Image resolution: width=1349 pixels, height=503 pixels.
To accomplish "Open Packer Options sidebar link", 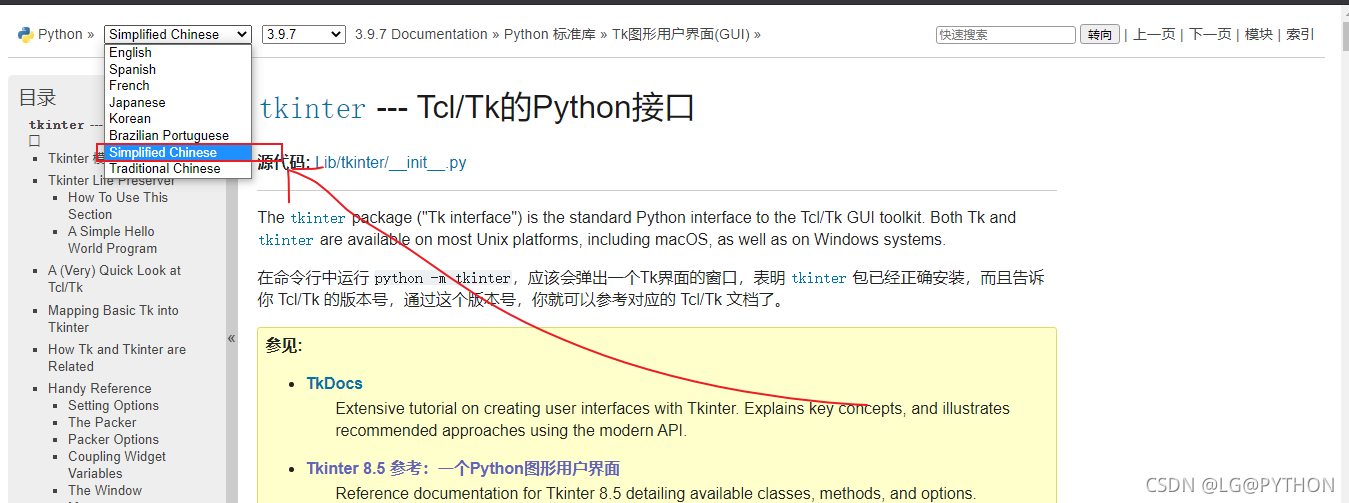I will [113, 439].
